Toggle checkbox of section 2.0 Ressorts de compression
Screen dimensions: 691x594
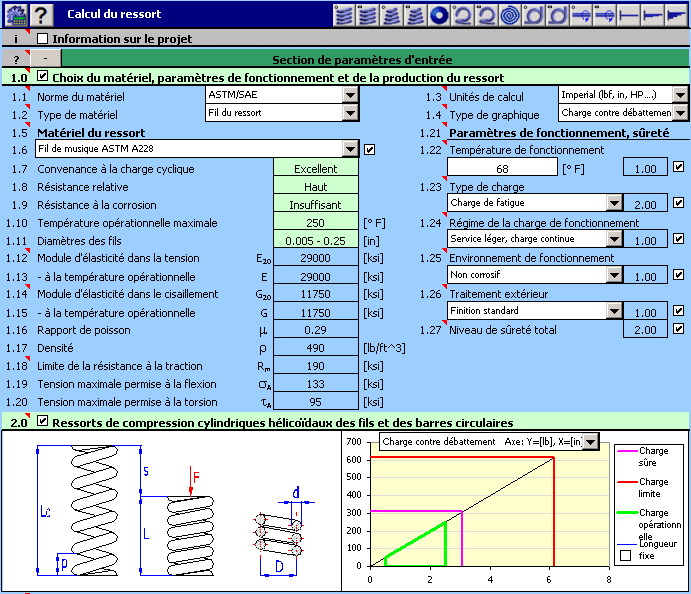(x=42, y=421)
